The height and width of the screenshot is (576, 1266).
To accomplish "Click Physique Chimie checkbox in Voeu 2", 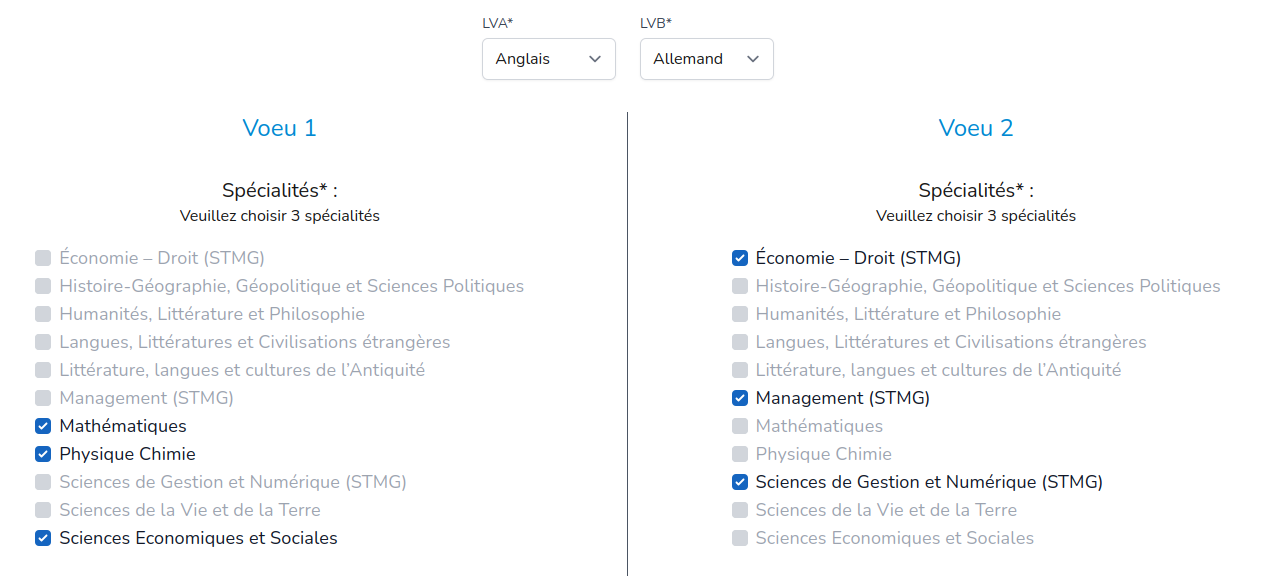I will 740,454.
